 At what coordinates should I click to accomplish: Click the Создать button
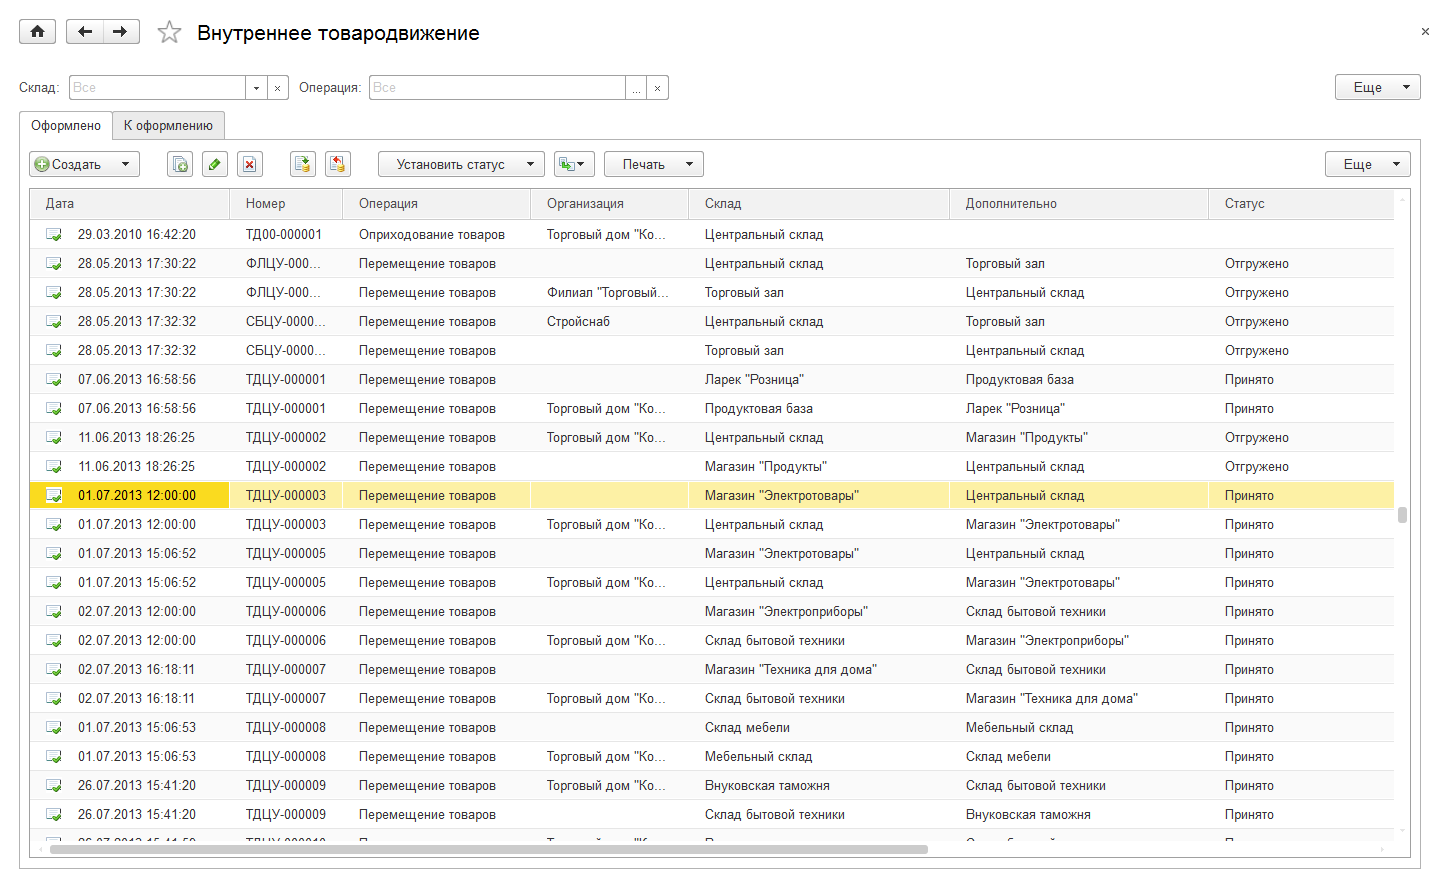pyautogui.click(x=84, y=165)
